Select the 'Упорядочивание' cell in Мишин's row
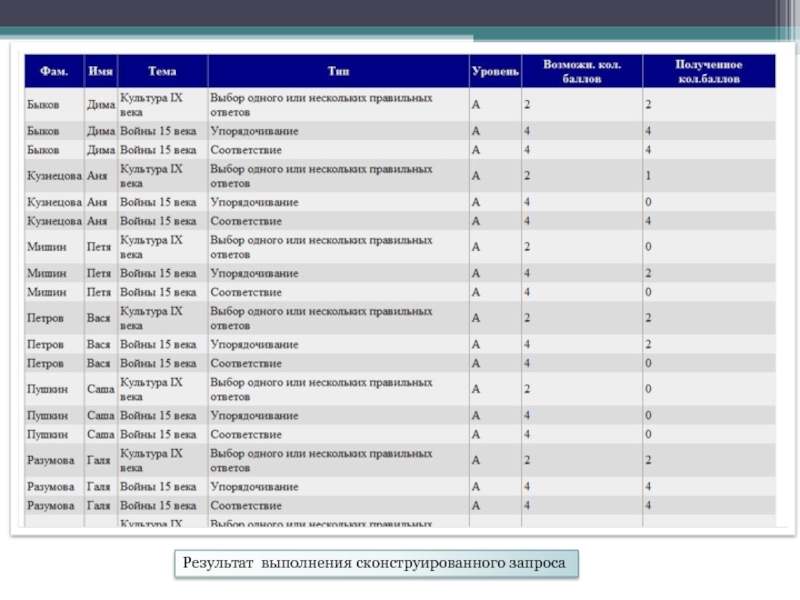The height and width of the screenshot is (600, 800). (254, 273)
